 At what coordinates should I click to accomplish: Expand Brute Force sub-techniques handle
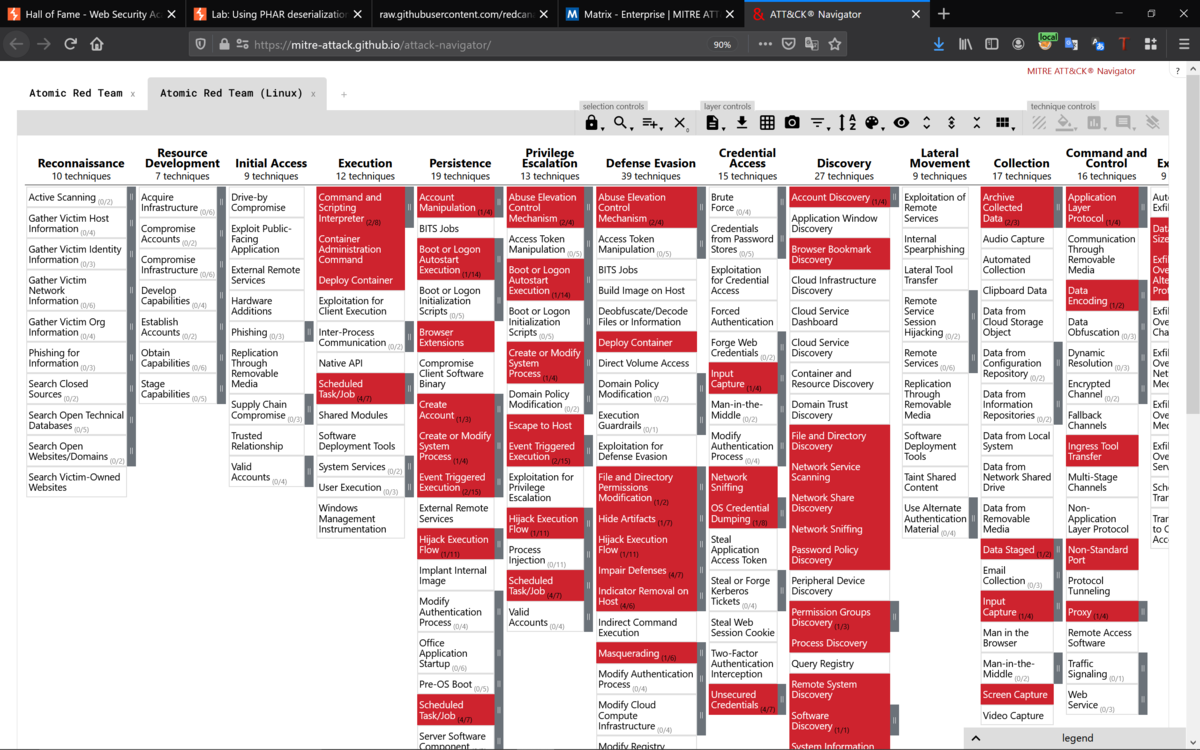pos(783,203)
